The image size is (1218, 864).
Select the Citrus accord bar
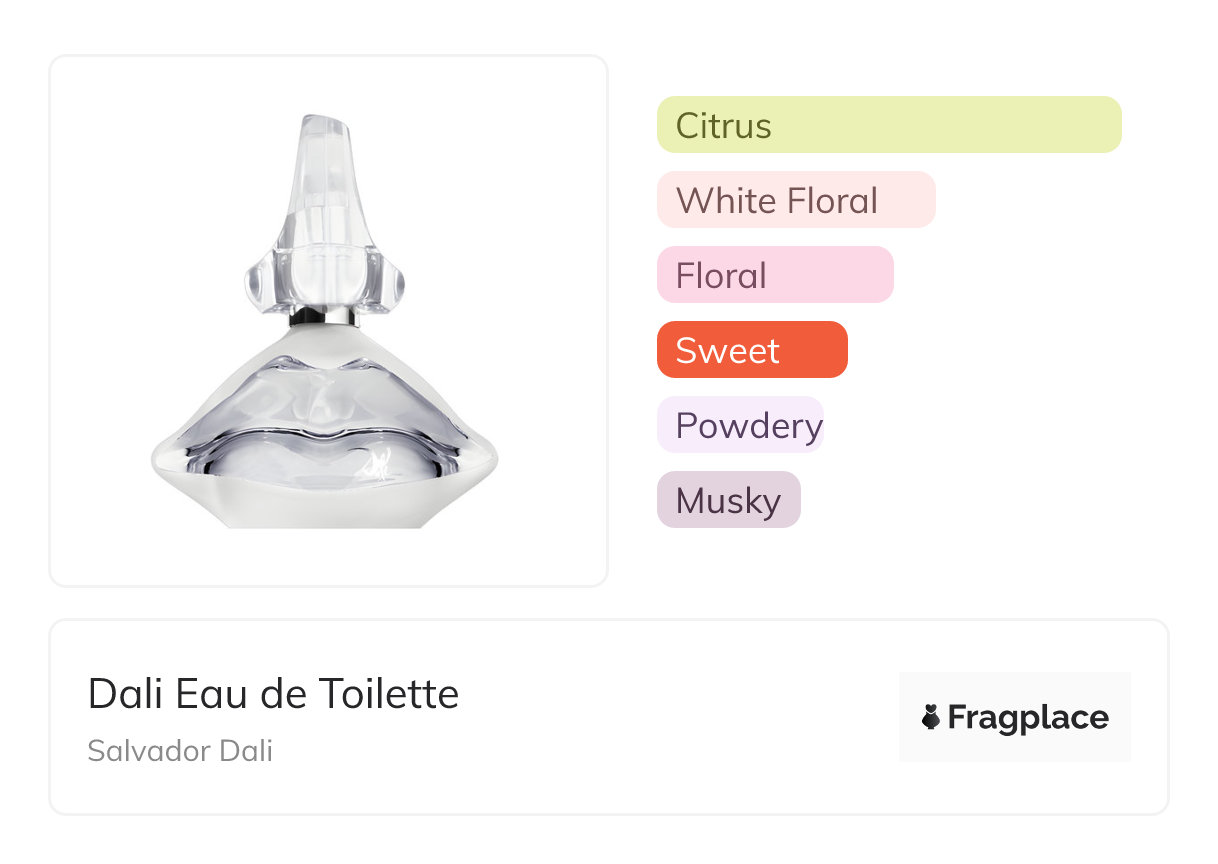point(888,125)
